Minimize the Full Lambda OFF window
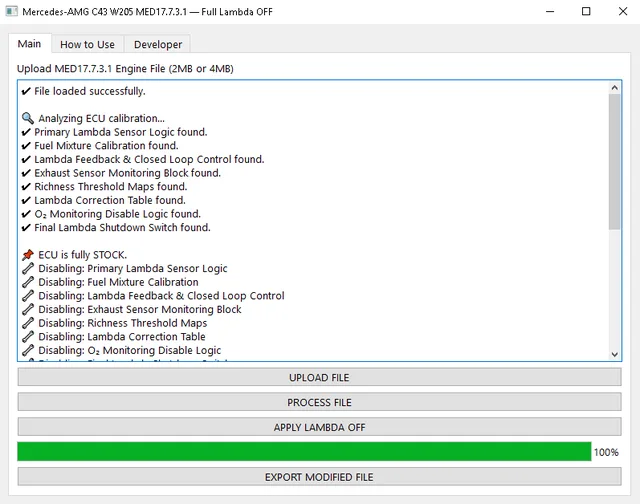640x504 pixels. click(550, 11)
